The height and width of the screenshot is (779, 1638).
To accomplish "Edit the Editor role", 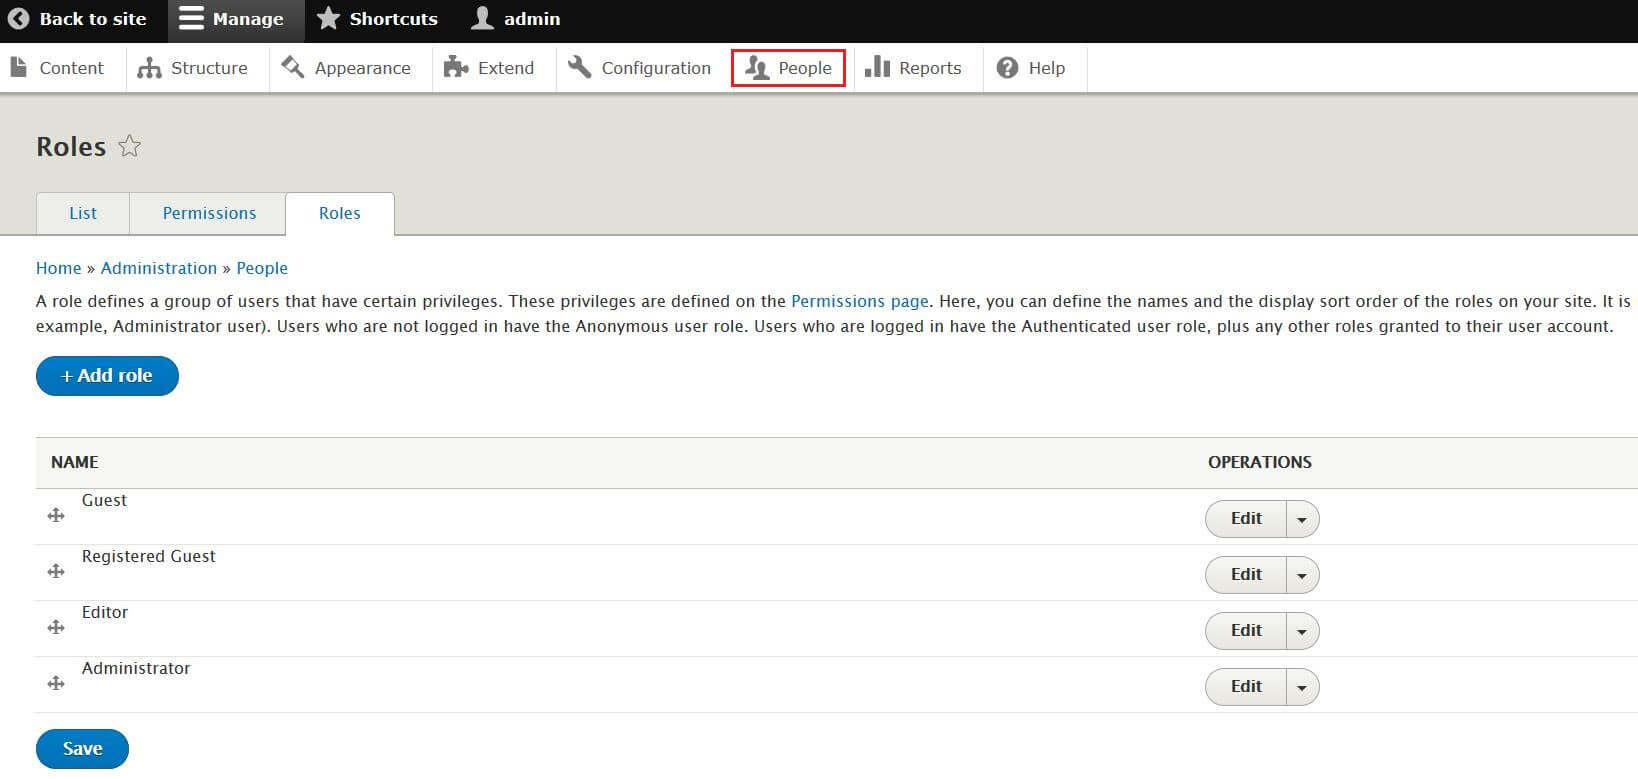I will [x=1245, y=631].
